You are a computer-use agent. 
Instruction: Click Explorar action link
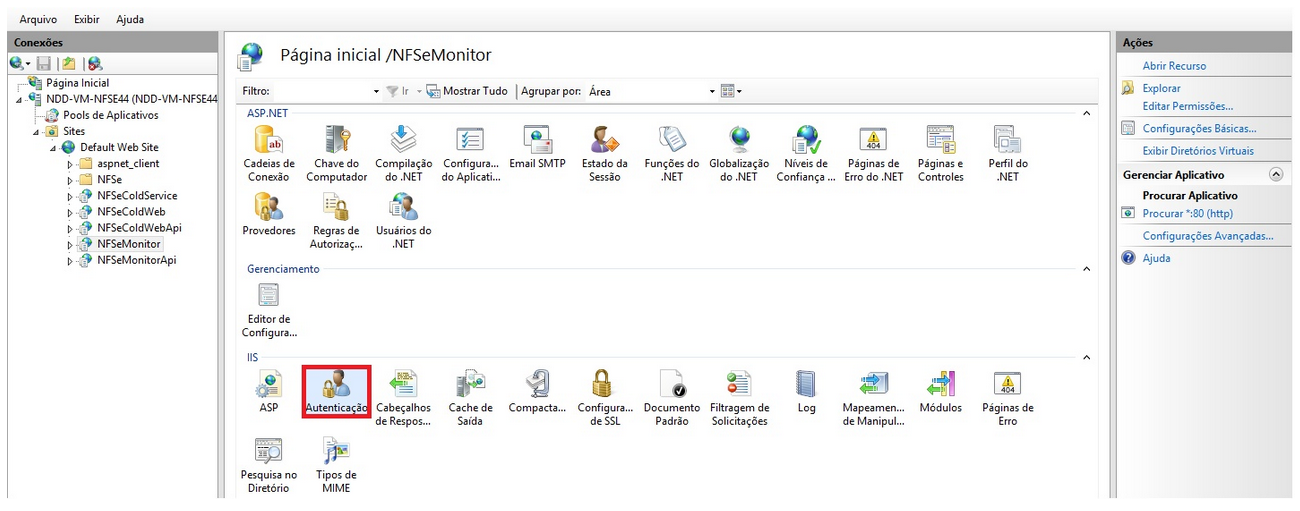(x=1161, y=88)
